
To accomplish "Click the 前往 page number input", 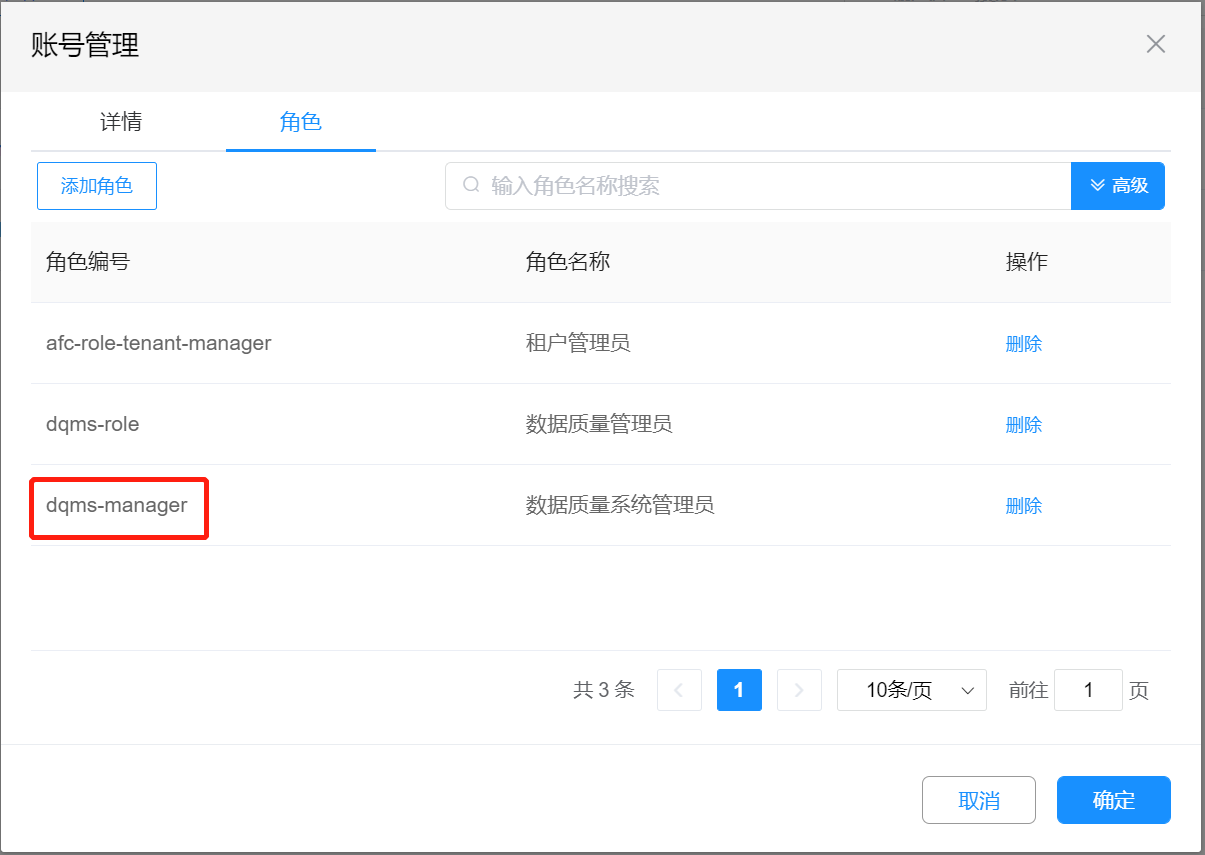I will click(1088, 690).
